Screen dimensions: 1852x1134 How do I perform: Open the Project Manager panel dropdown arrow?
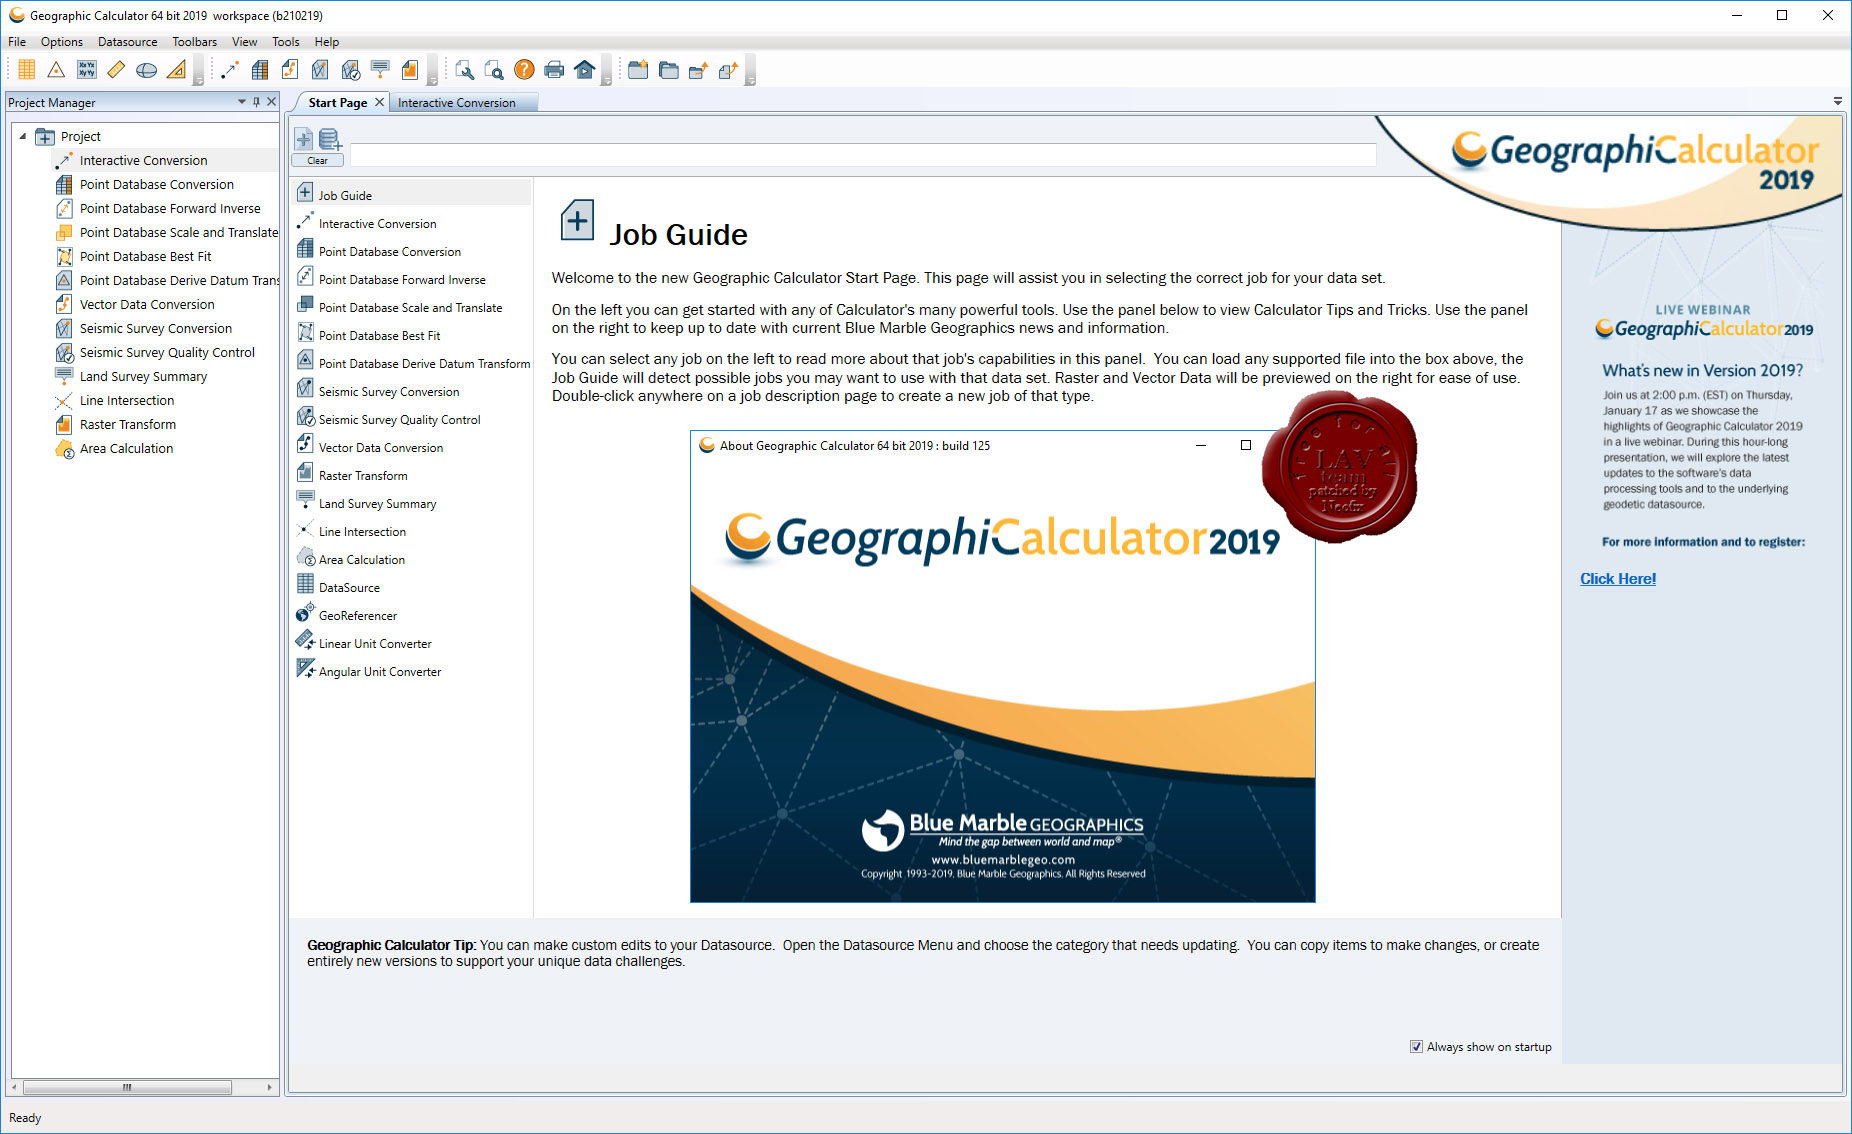click(242, 102)
